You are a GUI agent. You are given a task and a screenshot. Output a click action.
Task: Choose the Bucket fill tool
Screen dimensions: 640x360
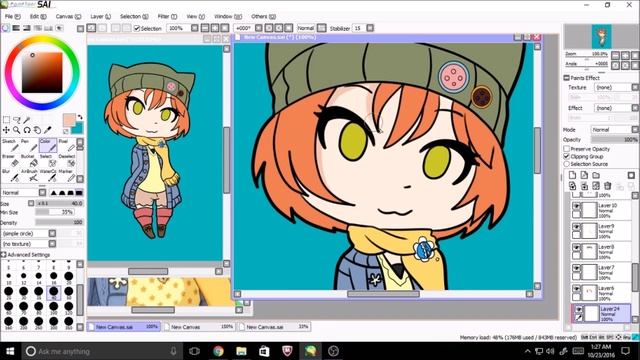[x=29, y=161]
